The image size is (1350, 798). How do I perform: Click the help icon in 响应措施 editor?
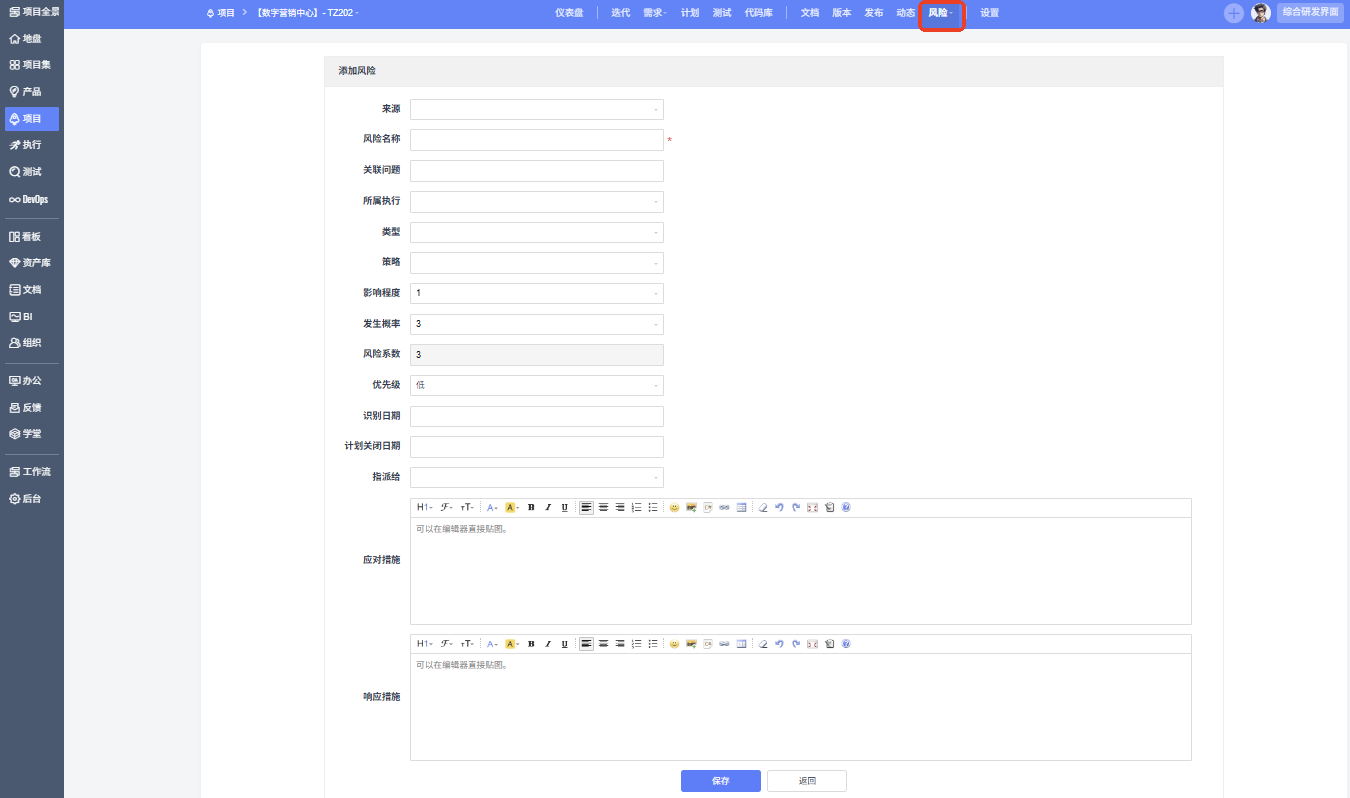tap(846, 643)
